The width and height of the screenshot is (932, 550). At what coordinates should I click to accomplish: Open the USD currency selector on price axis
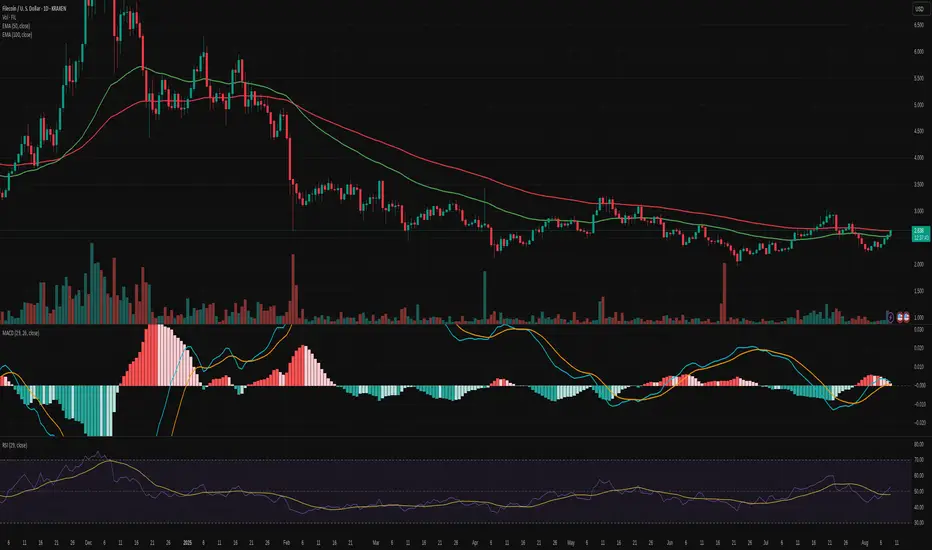pos(919,9)
